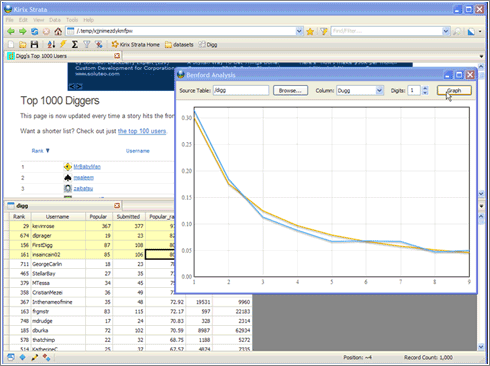Viewport: 490px width, 366px height.
Task: Click the Popular column header
Action: pyautogui.click(x=99, y=217)
